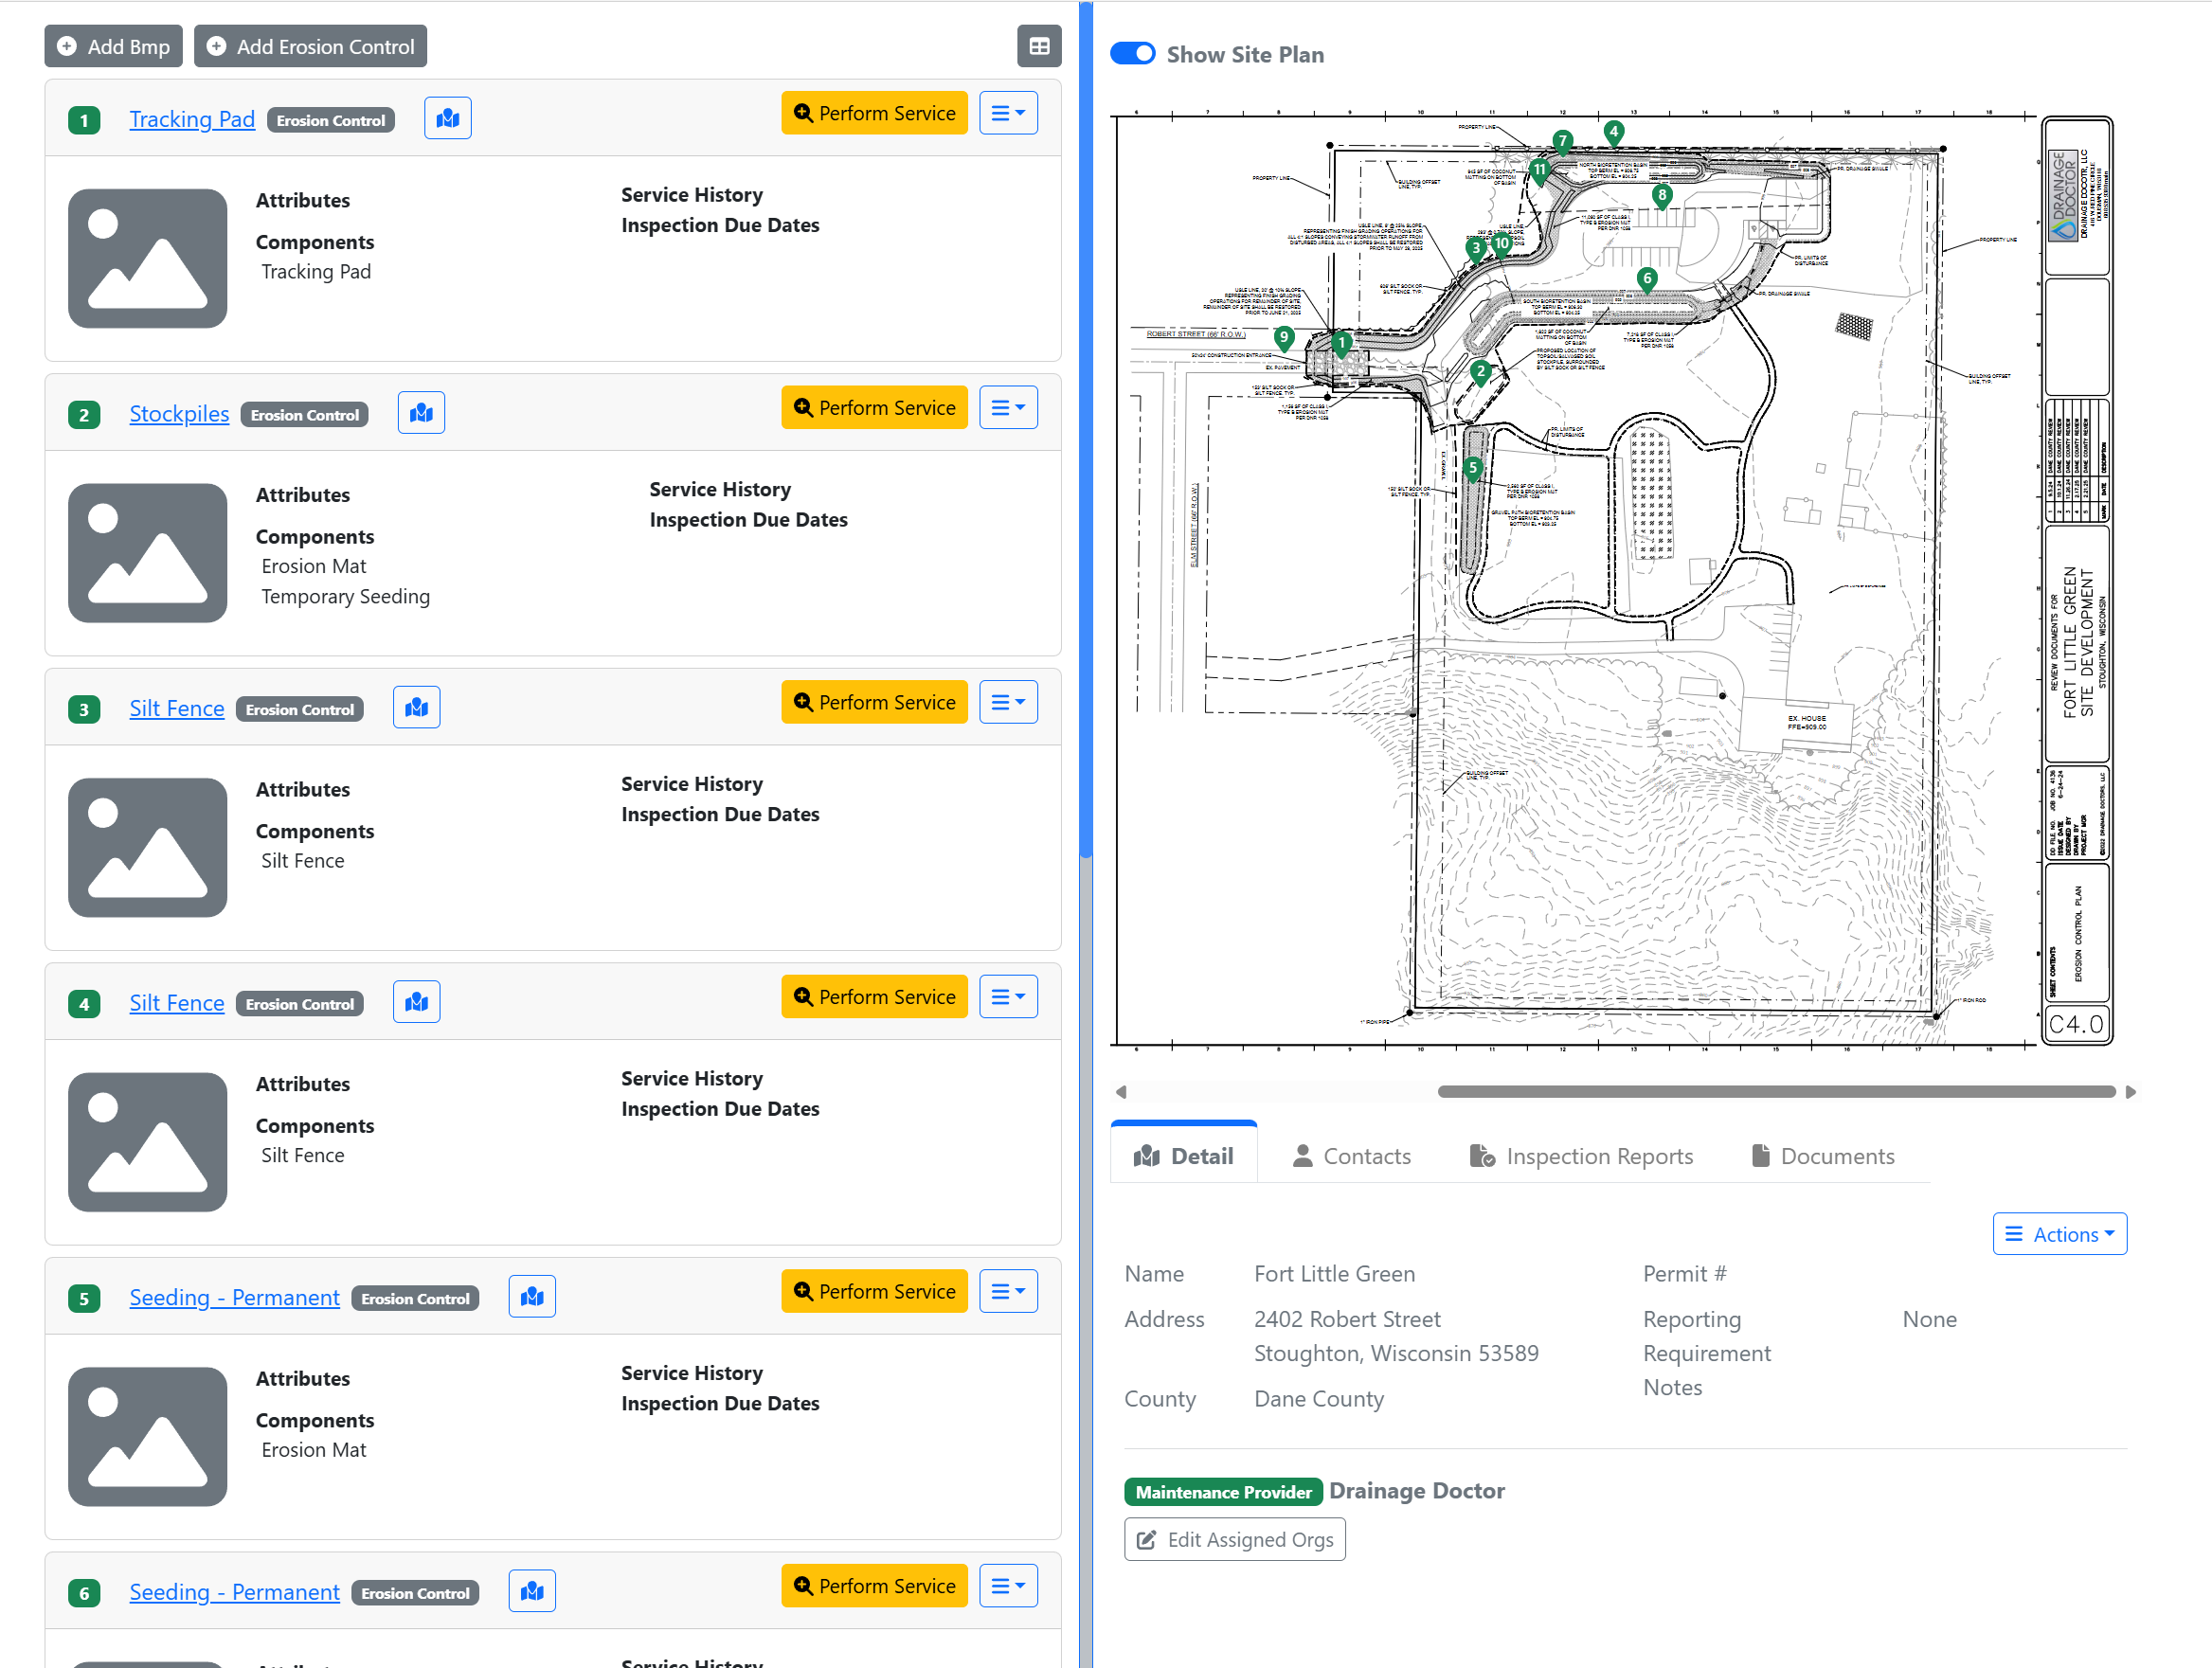Open the Actions dropdown

pos(2059,1234)
